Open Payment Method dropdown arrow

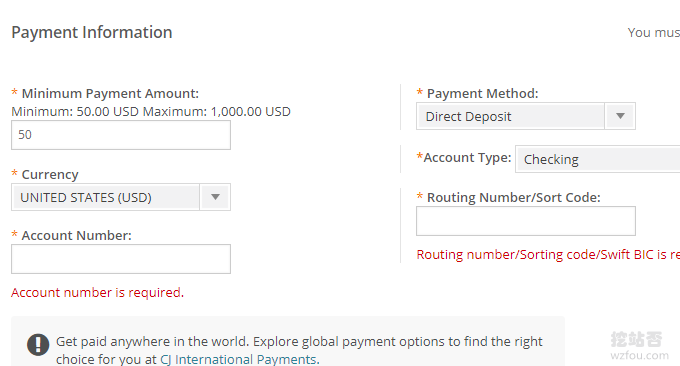[620, 116]
